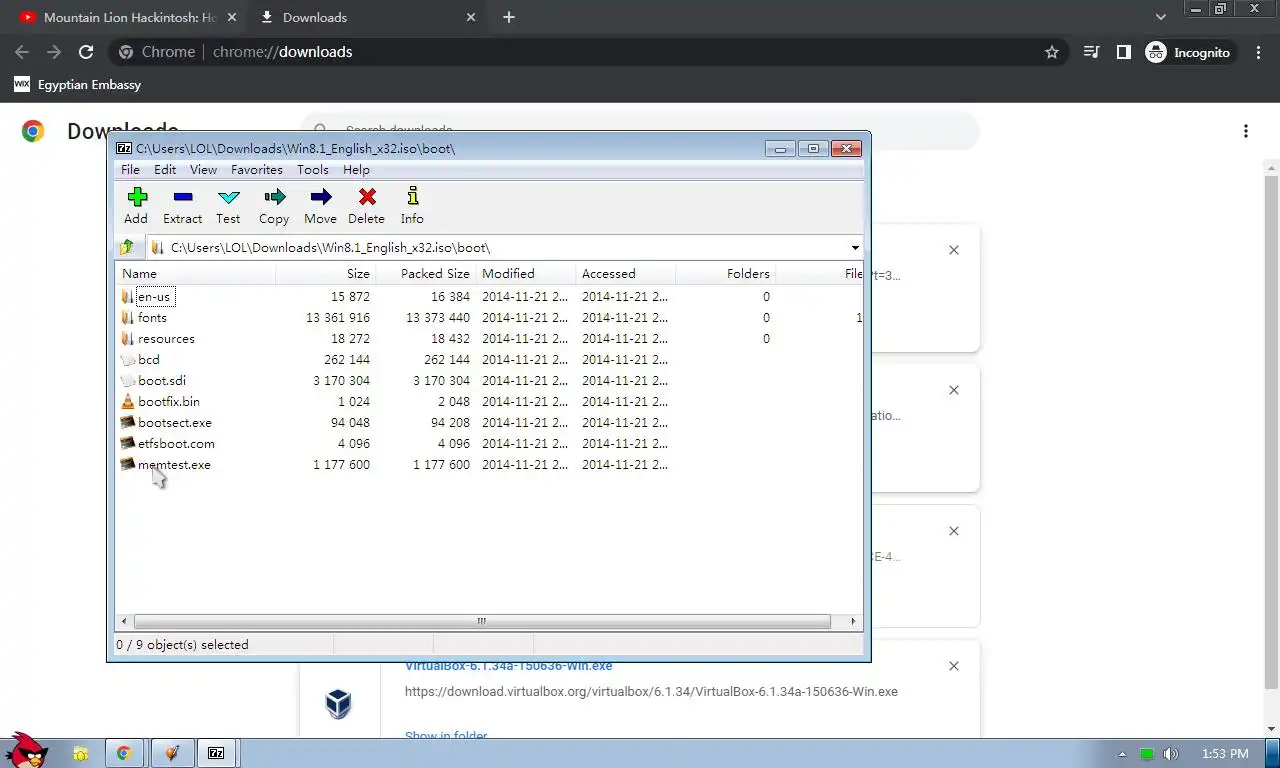Click the 7-Zip horizontal scrollbar thumb

[480, 621]
